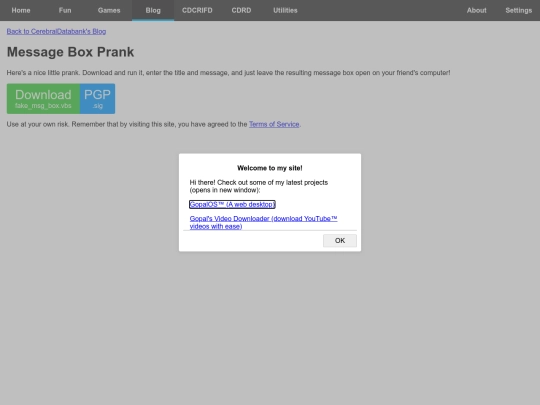Open the GopalOS web desktop link
The image size is (540, 405).
pyautogui.click(x=232, y=204)
